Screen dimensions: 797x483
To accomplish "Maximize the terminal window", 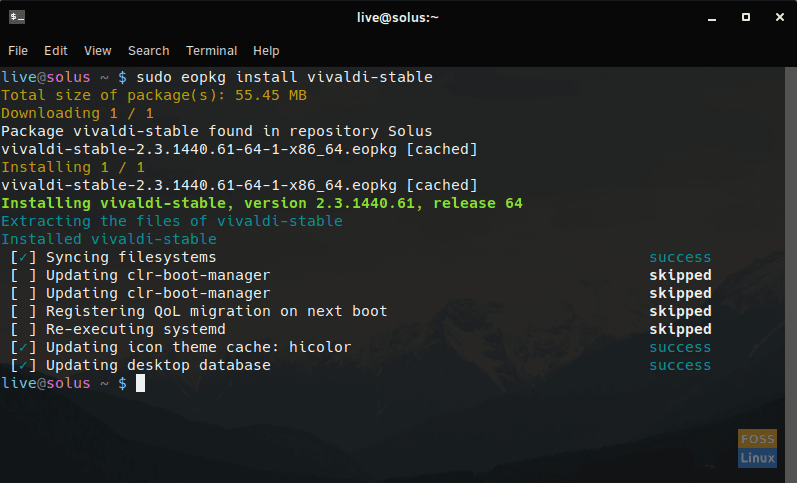I will (746, 17).
